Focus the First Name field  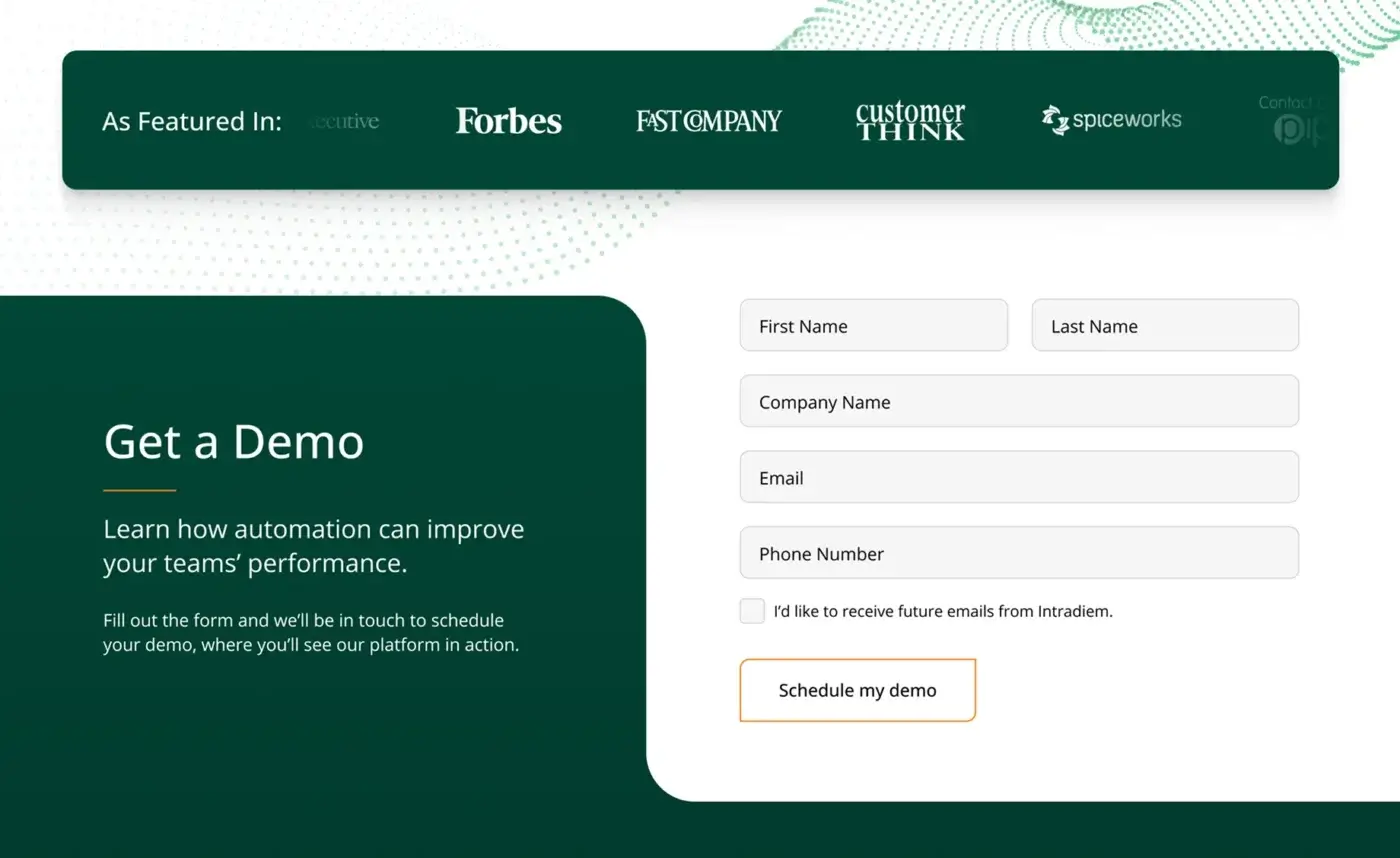click(x=873, y=326)
